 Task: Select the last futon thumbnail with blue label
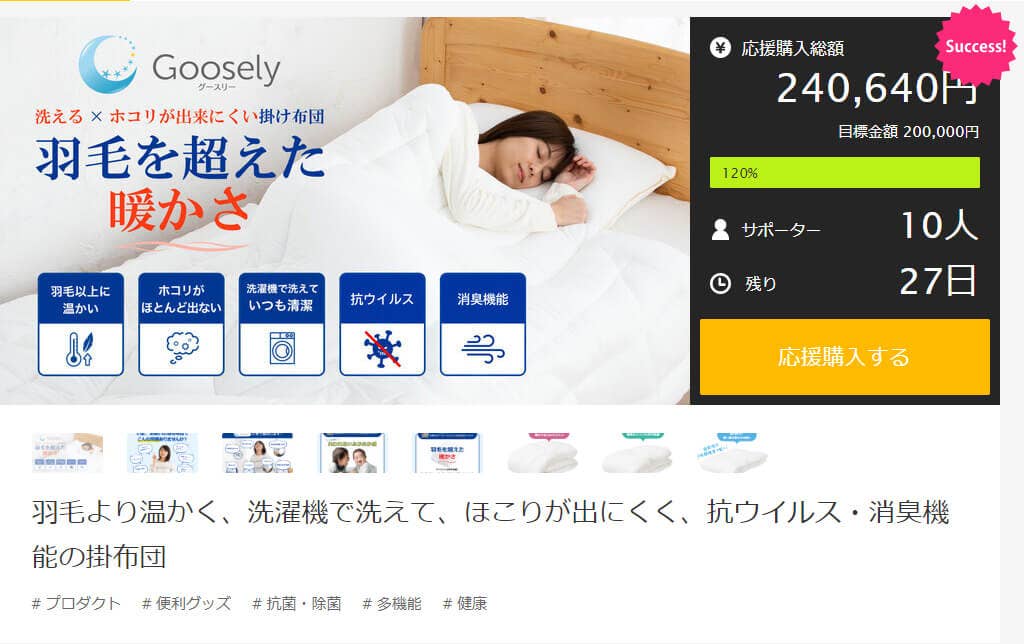pos(732,453)
